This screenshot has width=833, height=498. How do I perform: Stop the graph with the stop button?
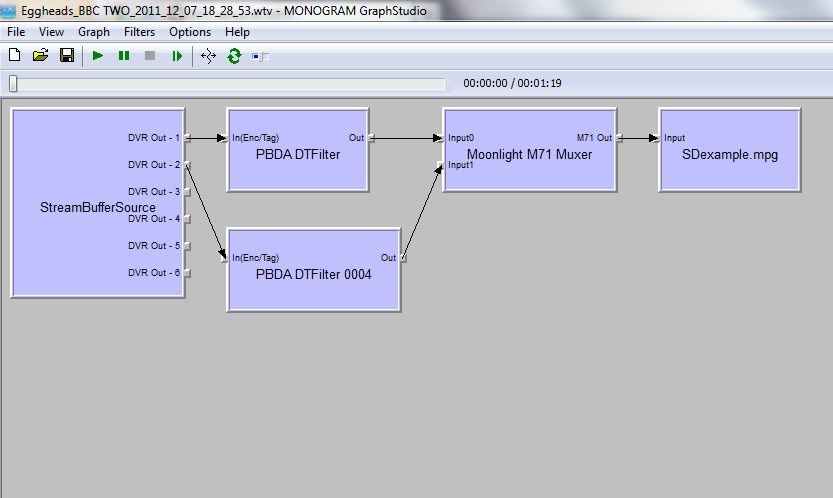pos(150,56)
